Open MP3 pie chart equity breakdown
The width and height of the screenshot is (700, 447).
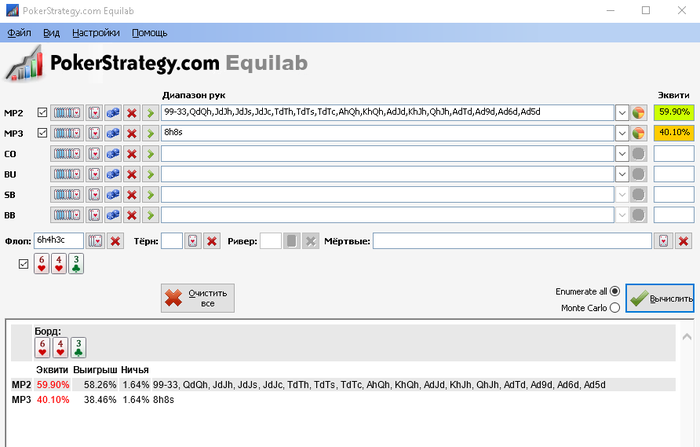tap(639, 133)
